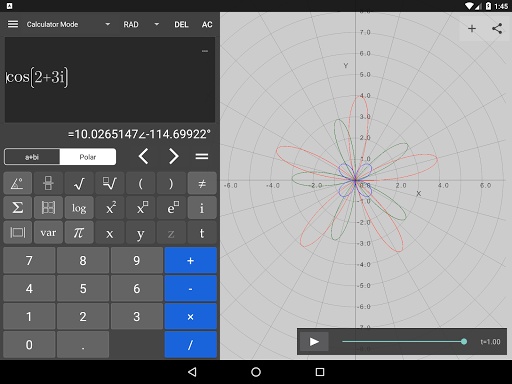Image resolution: width=512 pixels, height=384 pixels.
Task: Open the hamburger menu
Action: [13, 24]
